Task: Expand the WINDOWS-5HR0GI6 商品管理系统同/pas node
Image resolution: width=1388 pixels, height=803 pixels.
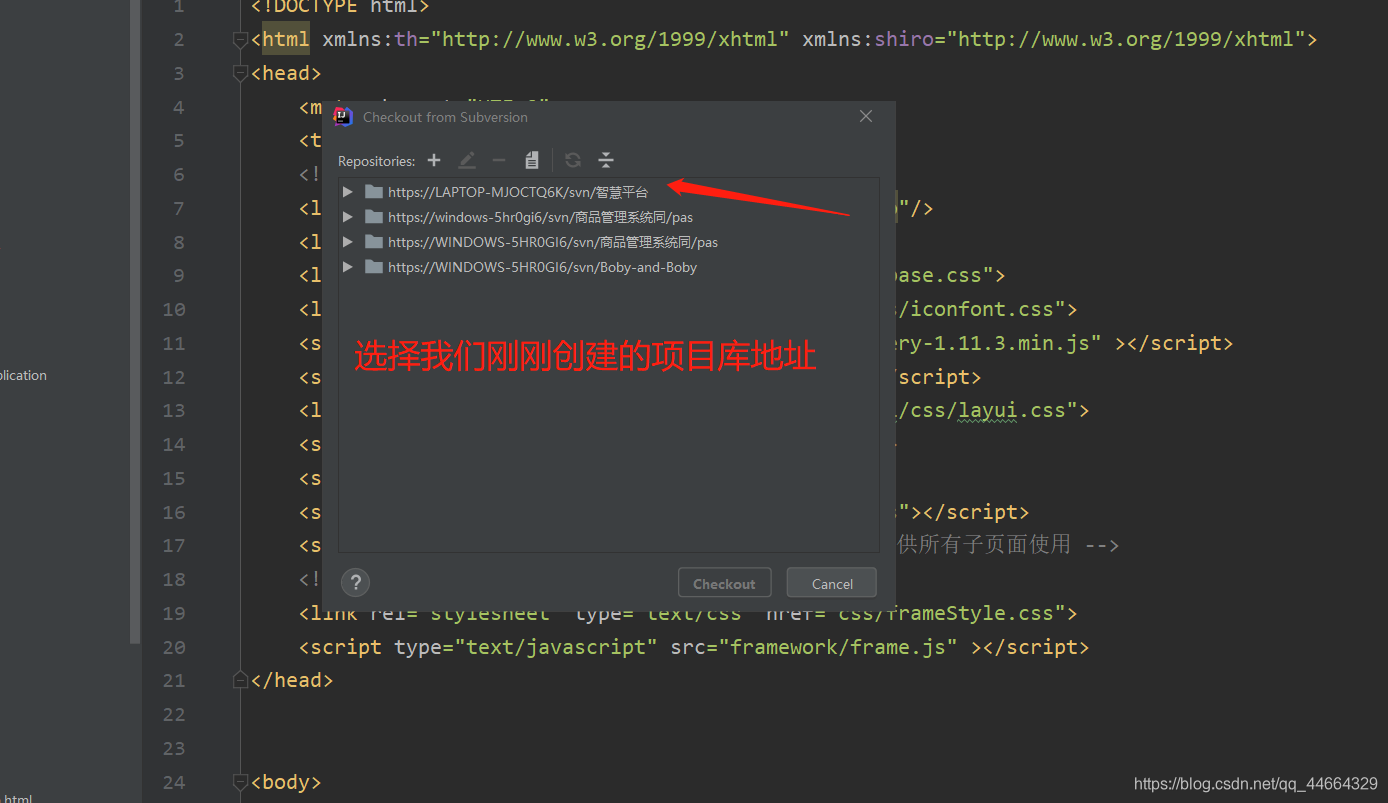Action: [x=348, y=241]
